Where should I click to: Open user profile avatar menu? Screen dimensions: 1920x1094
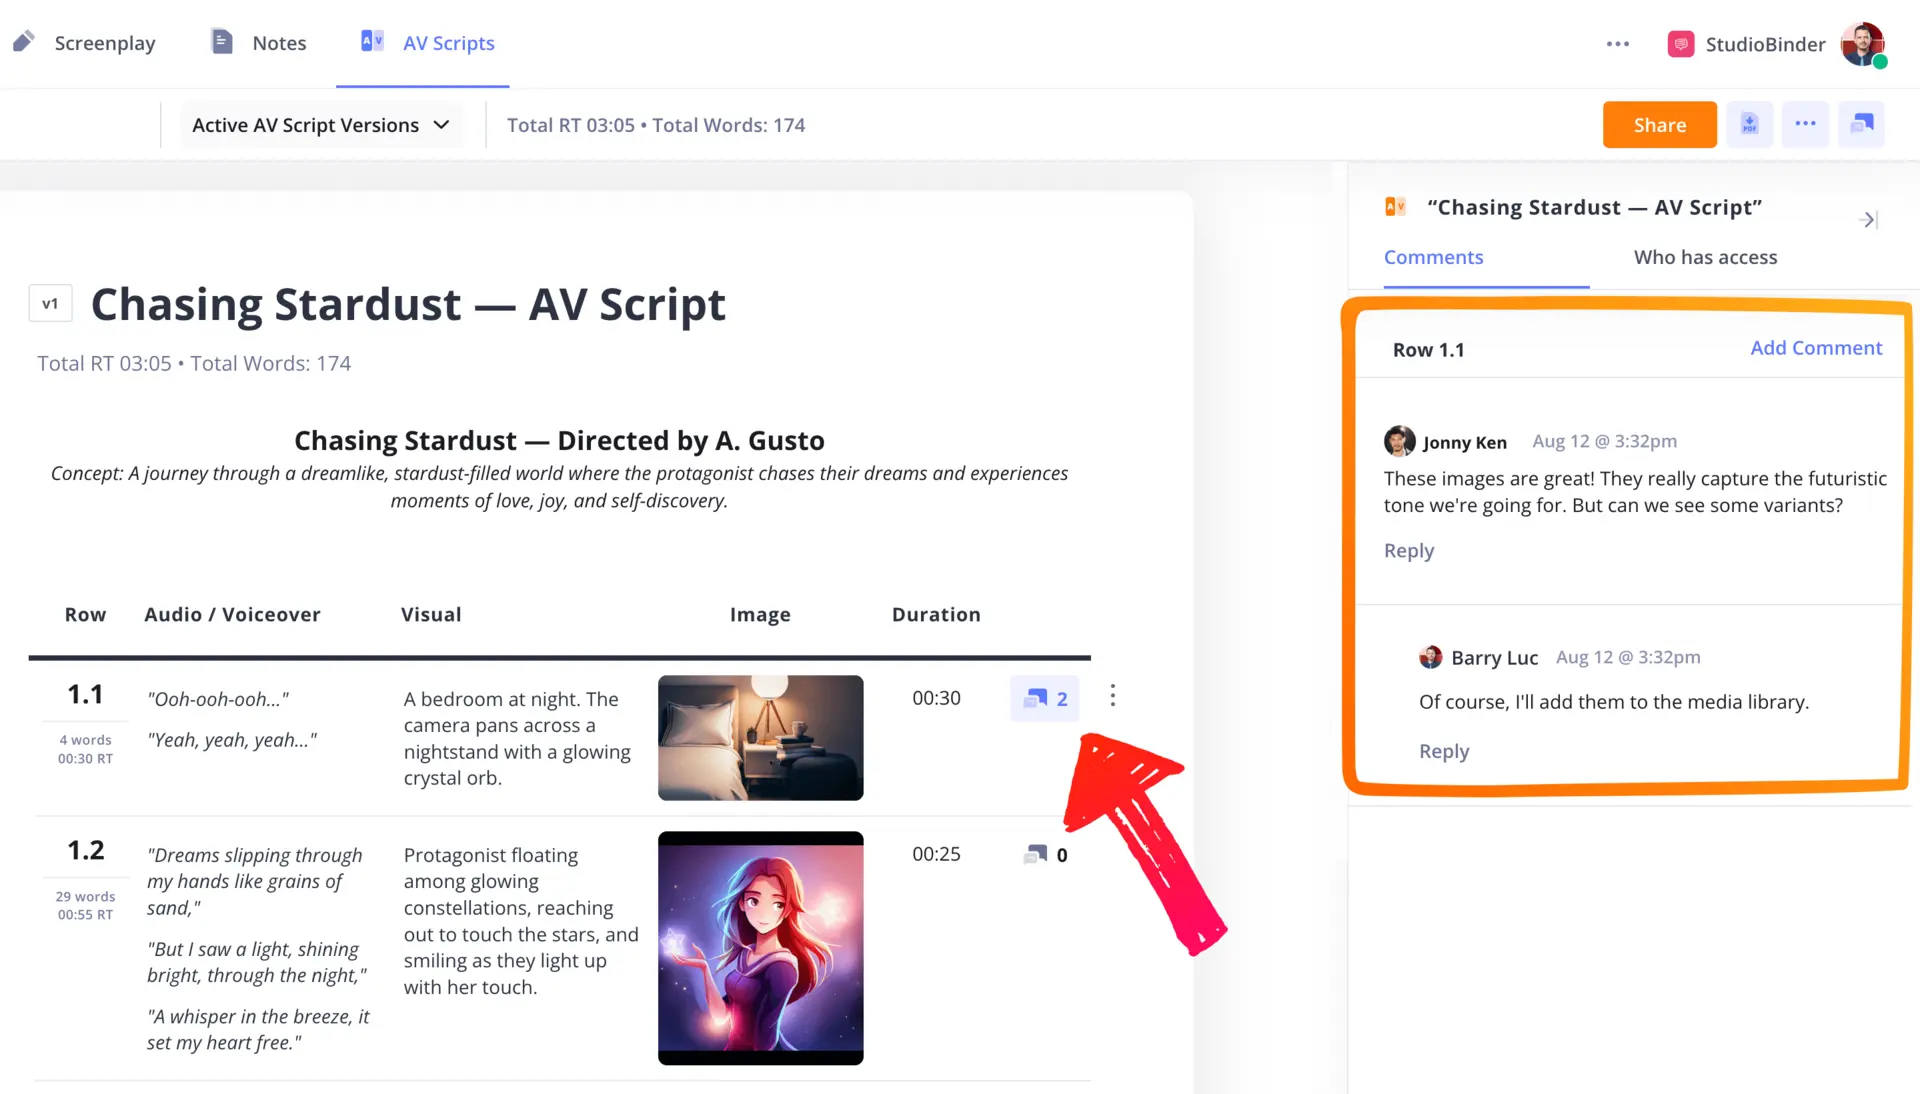(x=1863, y=44)
